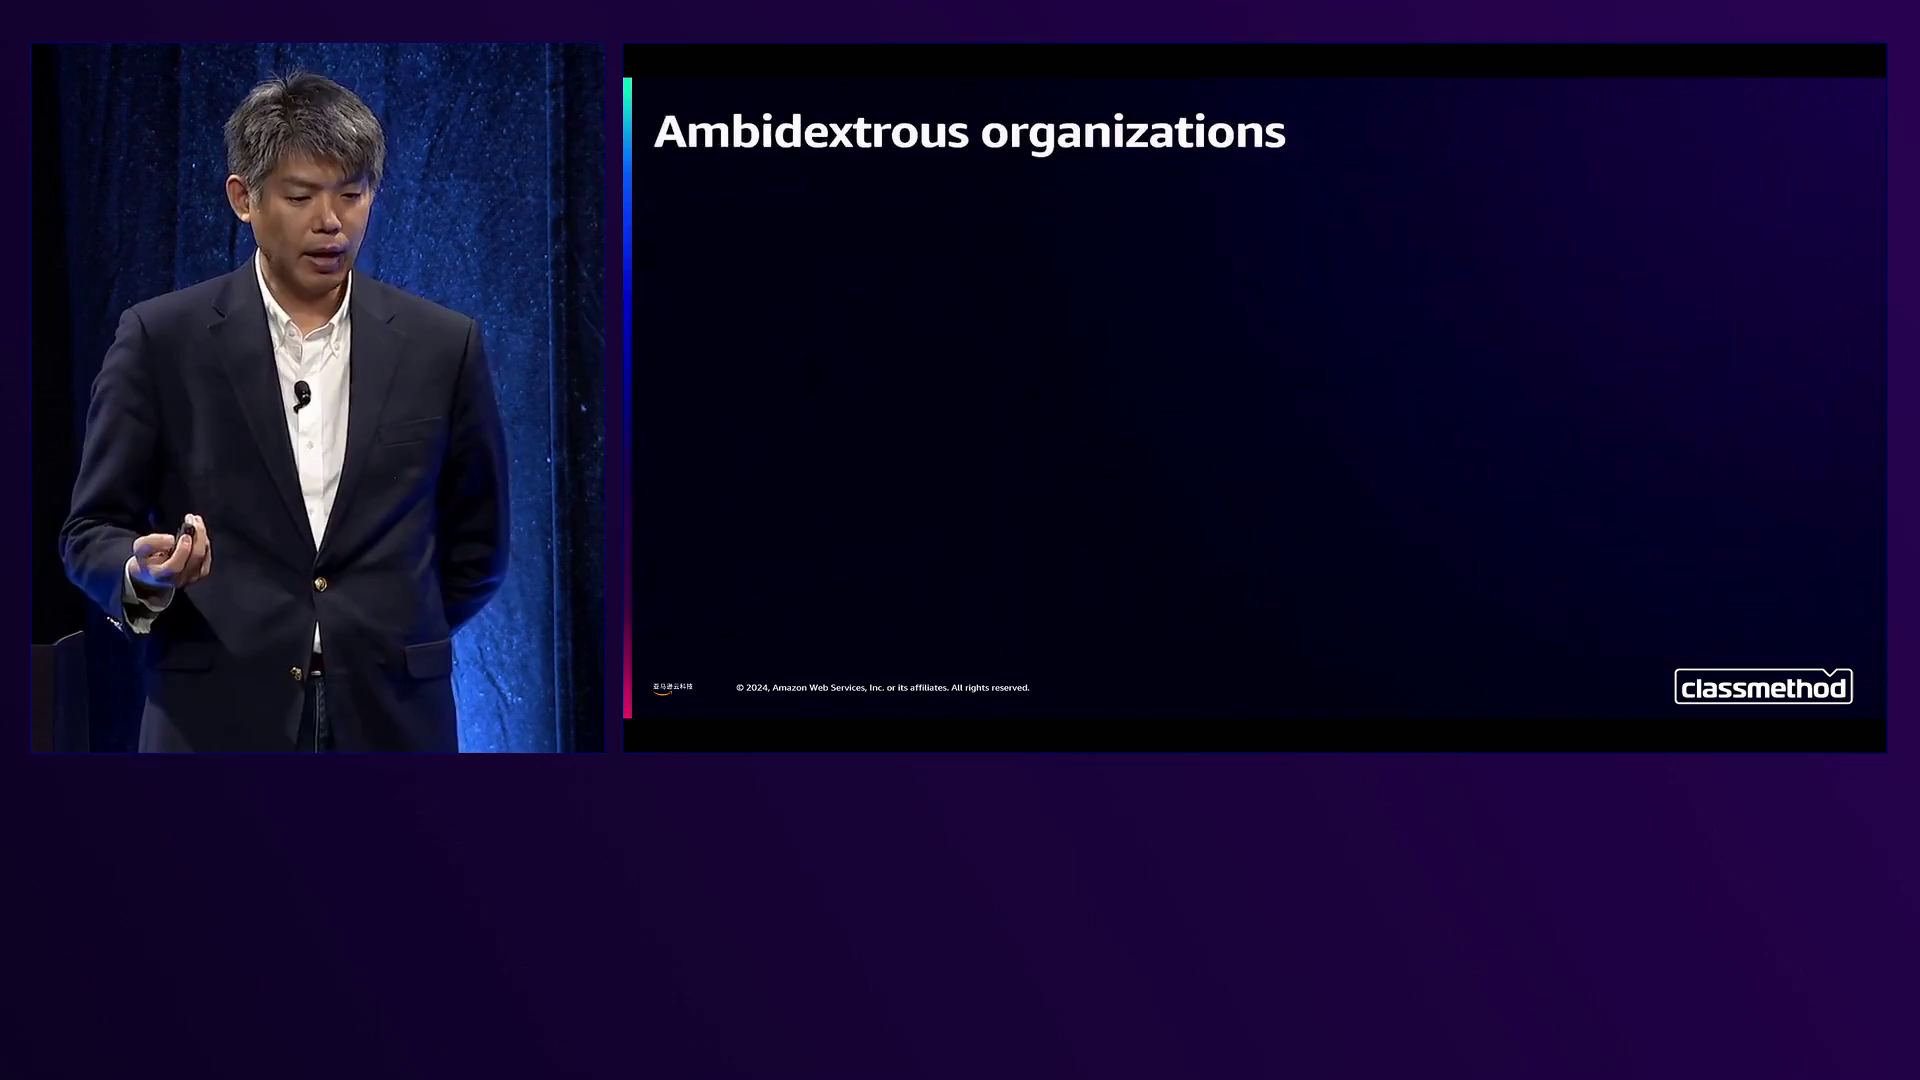Click the copyright symbol before 2024

point(740,688)
